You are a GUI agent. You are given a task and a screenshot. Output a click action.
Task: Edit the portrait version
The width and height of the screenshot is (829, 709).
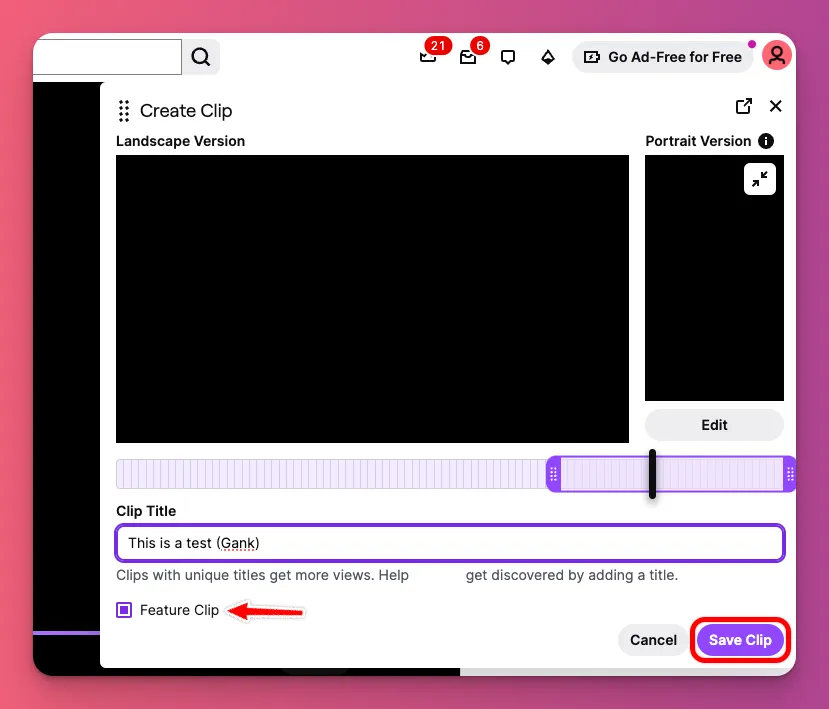pos(713,424)
